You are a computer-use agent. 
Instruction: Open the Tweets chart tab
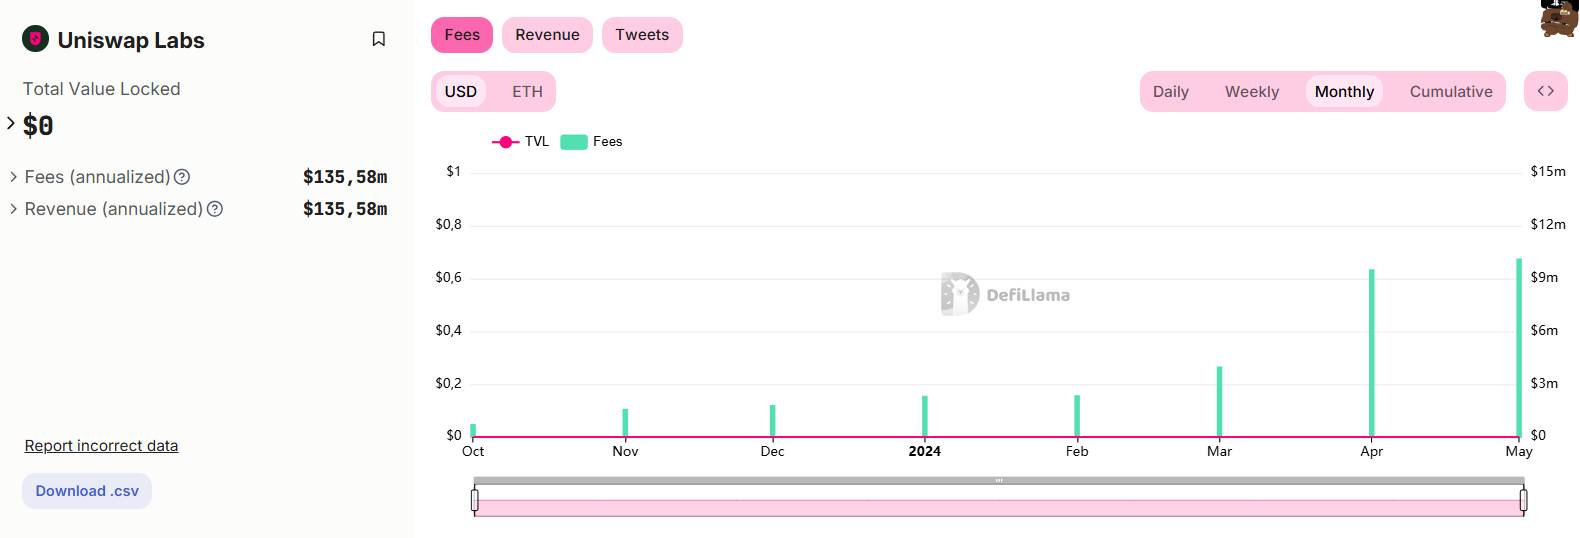(x=642, y=35)
